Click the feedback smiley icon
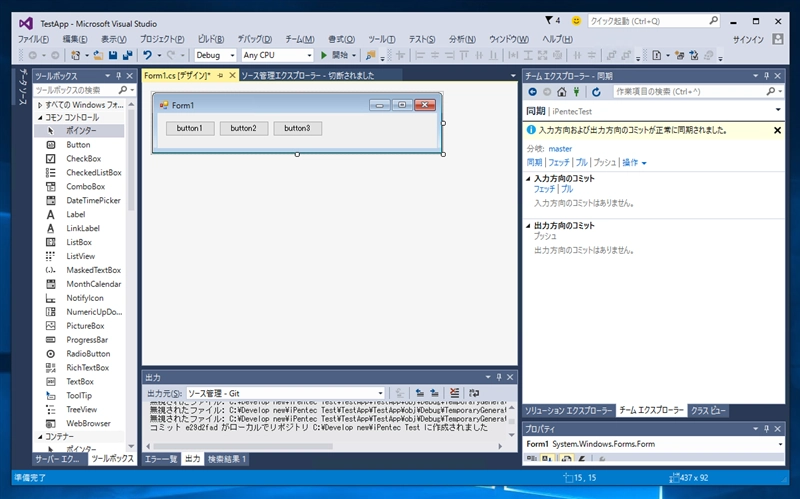The width and height of the screenshot is (800, 499). [x=576, y=20]
